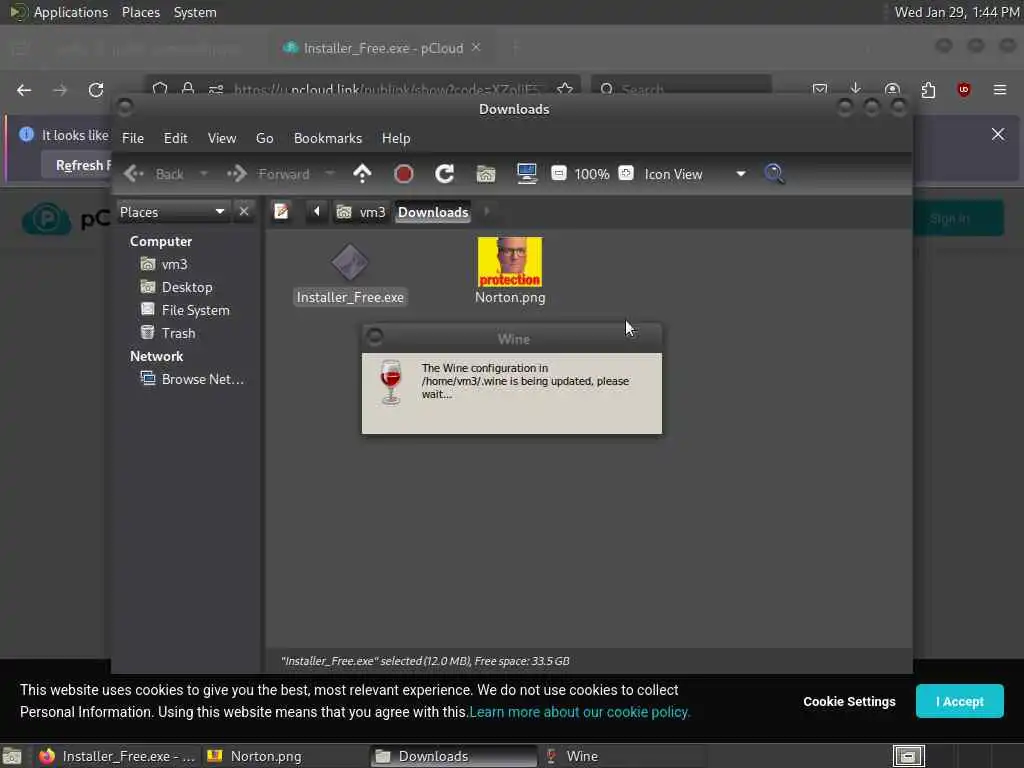1024x768 pixels.
Task: Open the Places sidebar dropdown
Action: (x=173, y=212)
